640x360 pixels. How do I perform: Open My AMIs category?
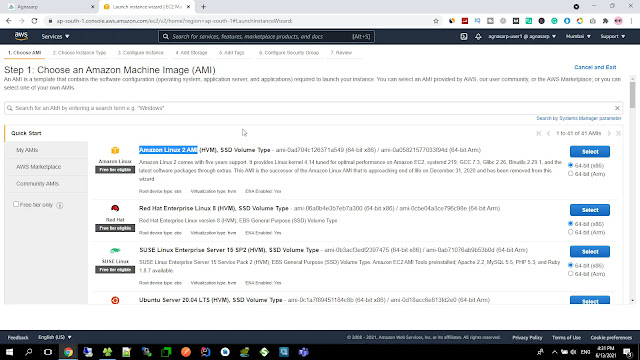(x=27, y=150)
